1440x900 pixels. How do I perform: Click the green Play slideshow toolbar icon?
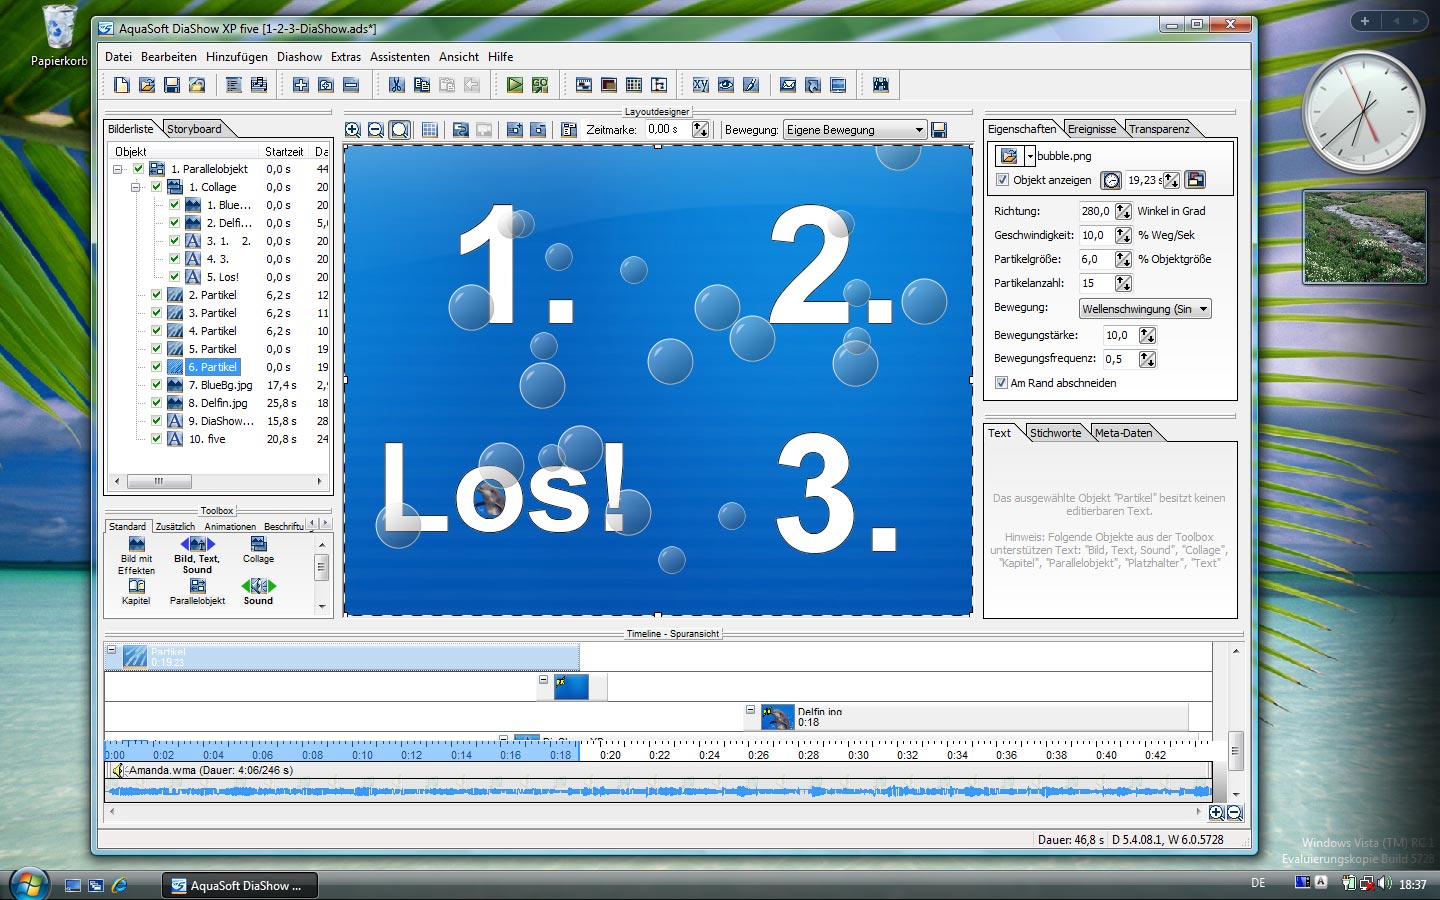pos(514,85)
